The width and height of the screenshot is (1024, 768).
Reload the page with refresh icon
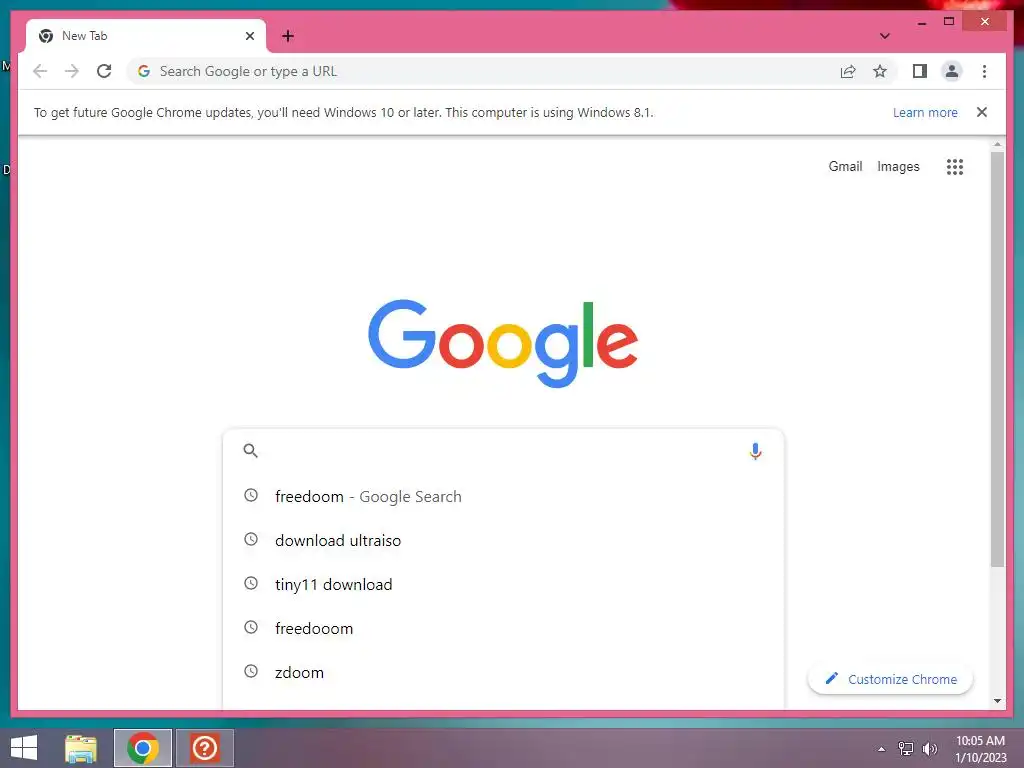point(104,71)
